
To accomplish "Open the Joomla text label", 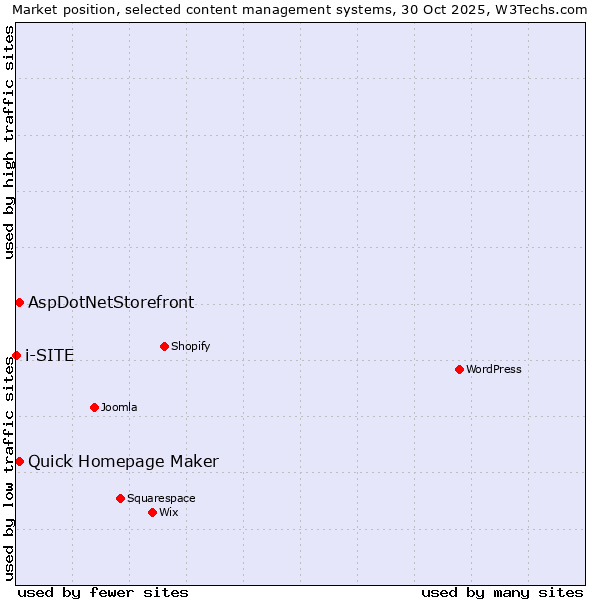I will point(119,407).
